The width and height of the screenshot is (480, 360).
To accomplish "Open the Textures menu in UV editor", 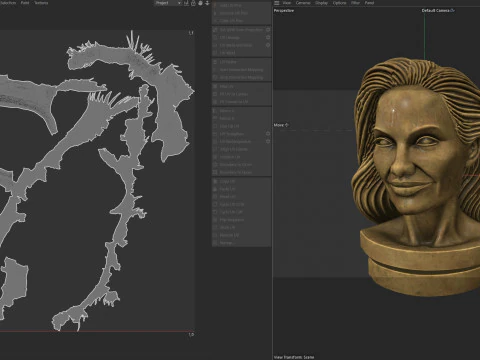I will point(41,3).
